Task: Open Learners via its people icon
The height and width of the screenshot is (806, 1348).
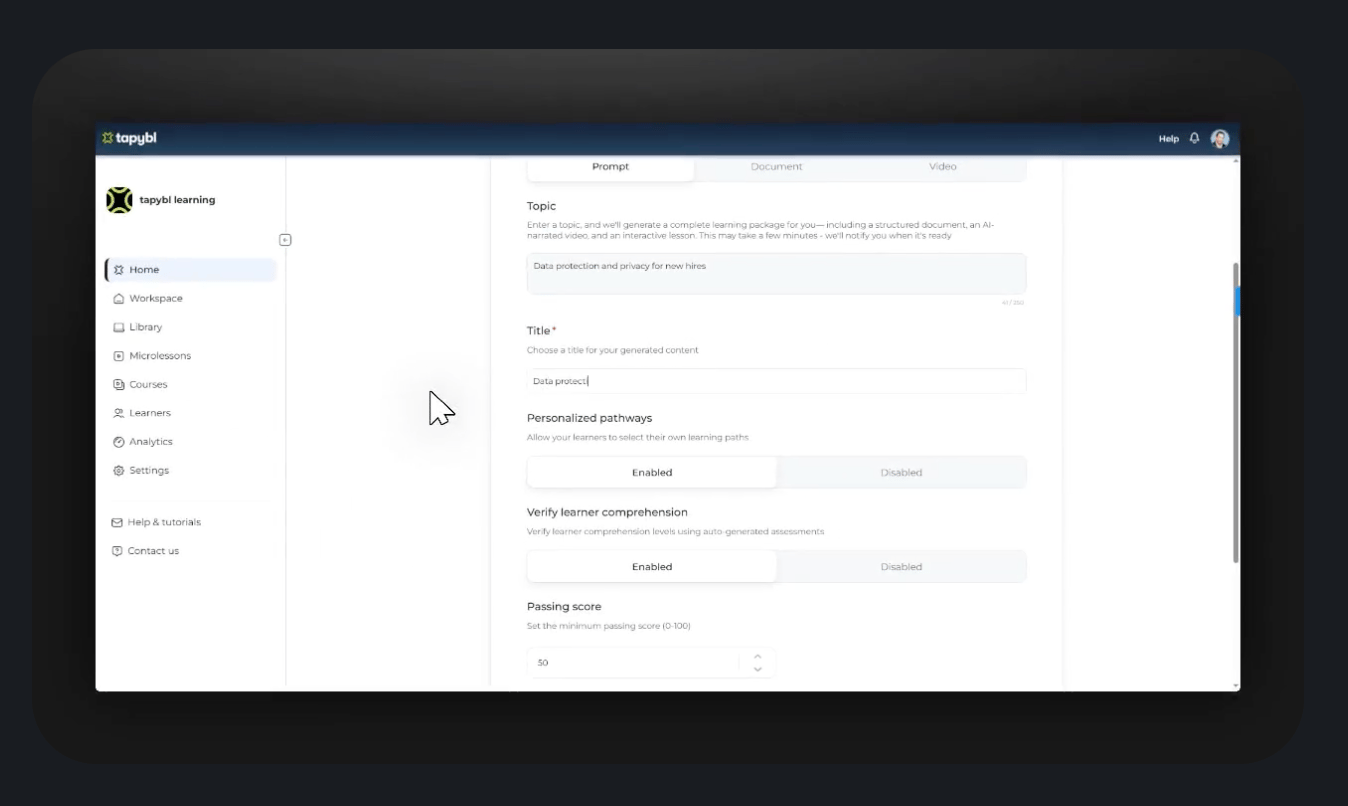Action: (119, 413)
